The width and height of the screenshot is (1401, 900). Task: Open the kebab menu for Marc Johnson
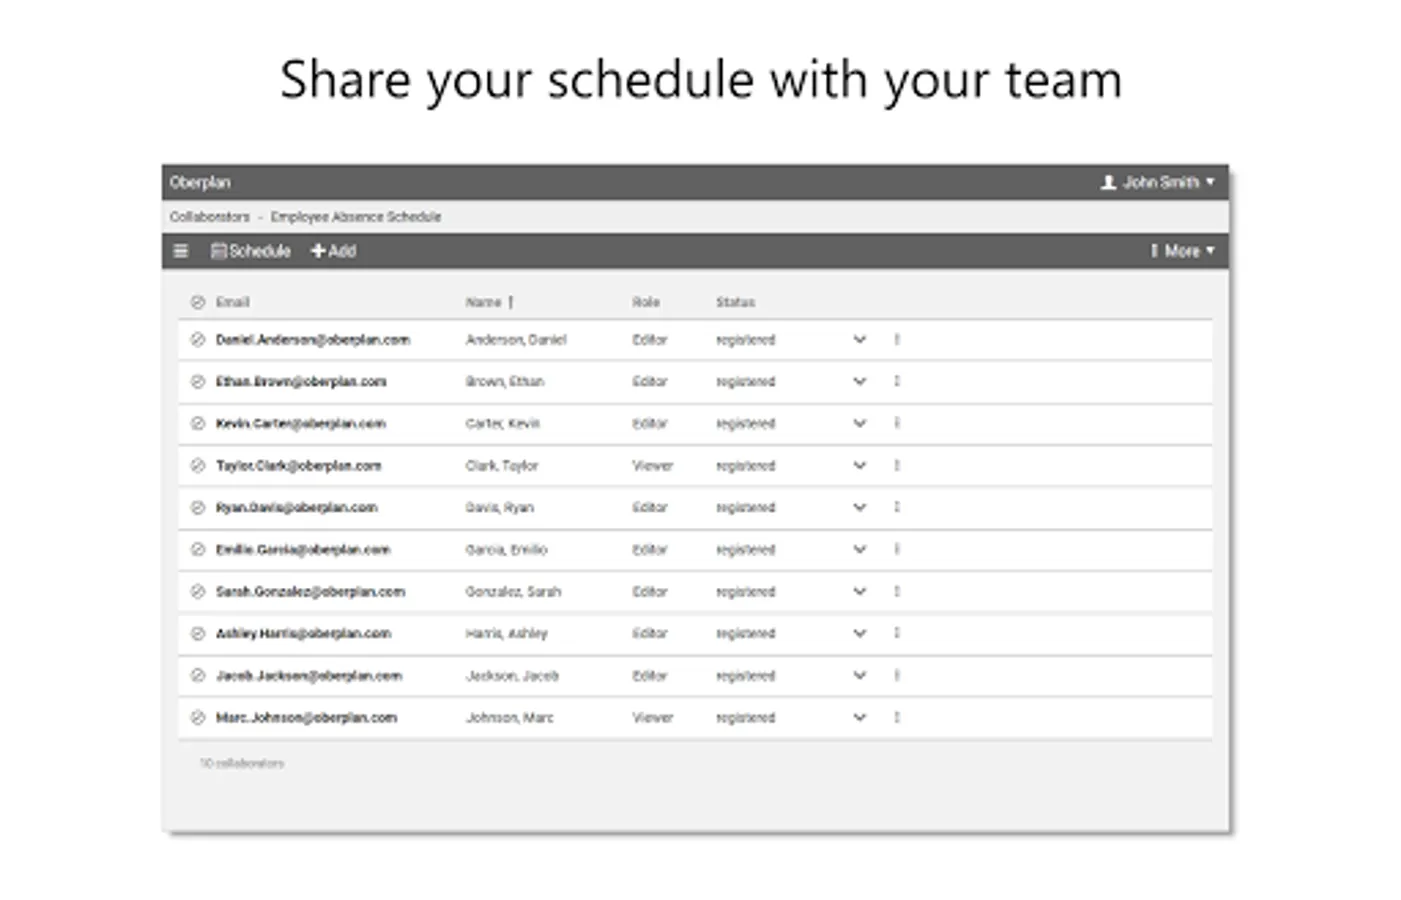pos(897,718)
